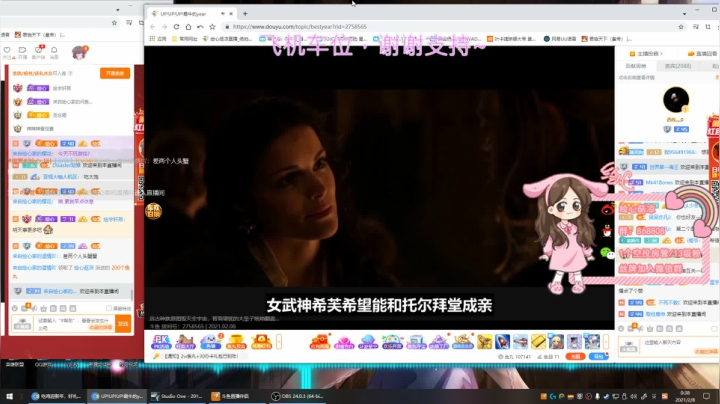720x404 pixels.
Task: Click the 主播投稿 link atop the right panel
Action: [647, 54]
